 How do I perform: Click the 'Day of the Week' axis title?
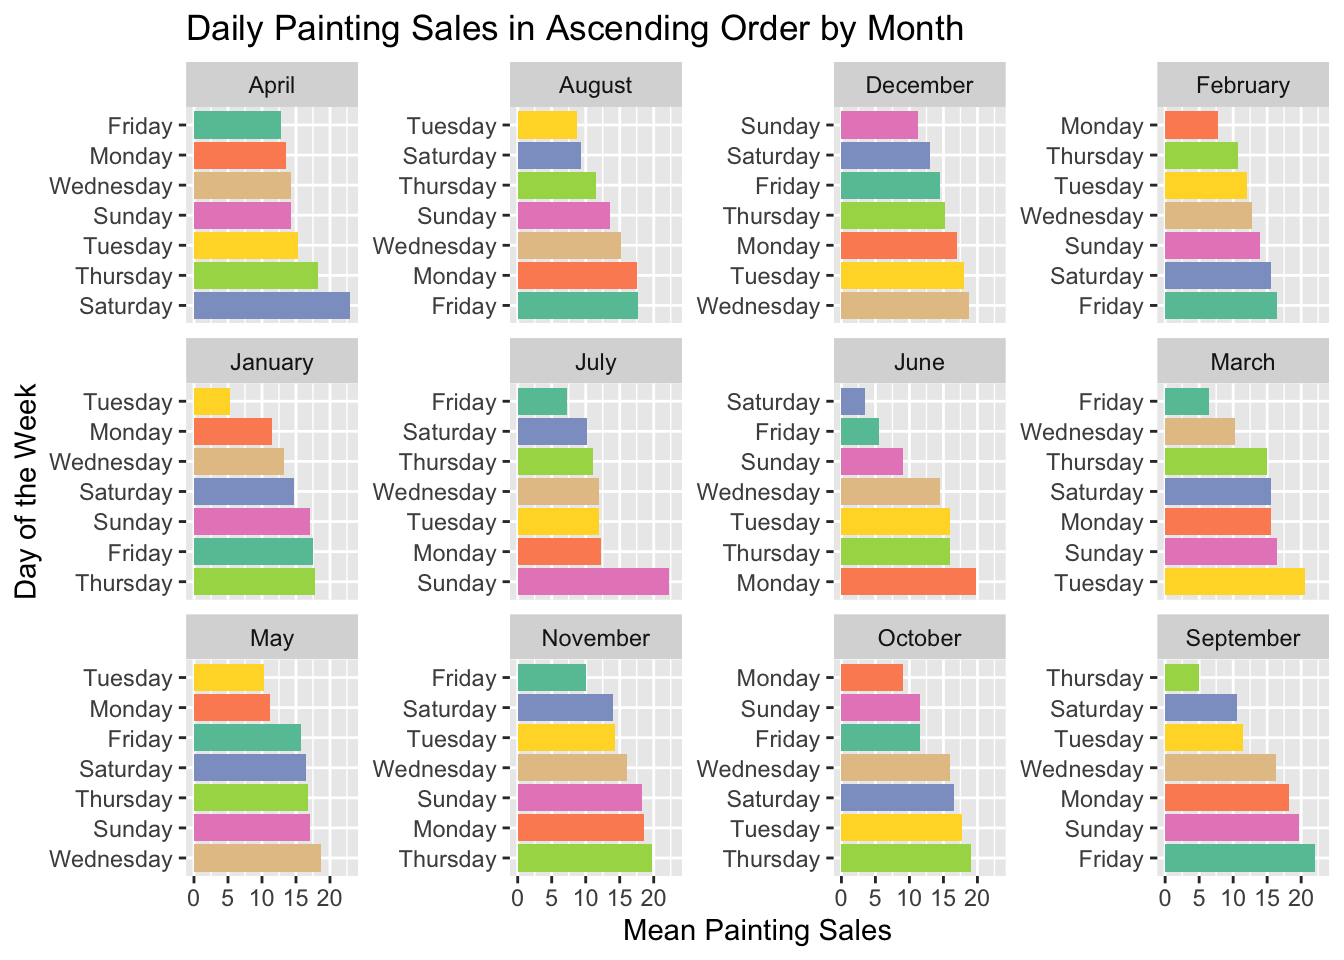pyautogui.click(x=27, y=491)
